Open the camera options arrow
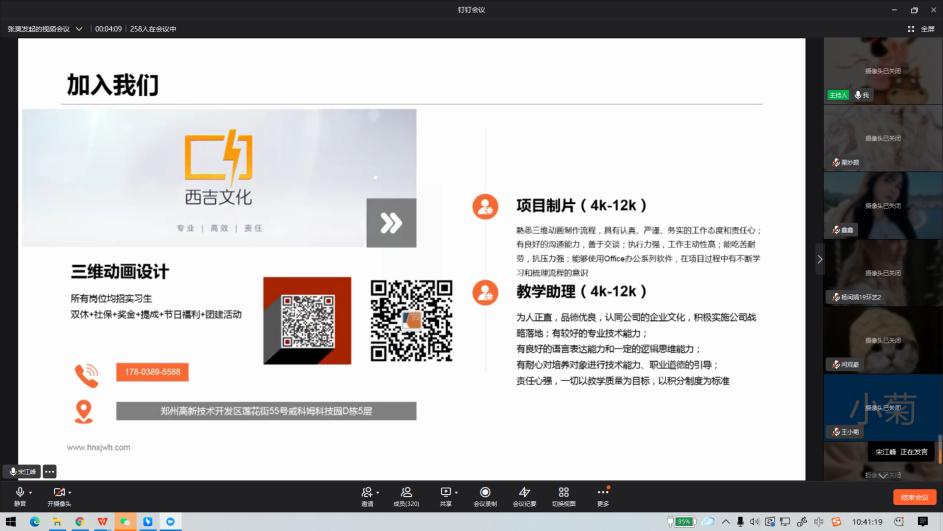Viewport: 943px width, 531px height. click(x=70, y=492)
